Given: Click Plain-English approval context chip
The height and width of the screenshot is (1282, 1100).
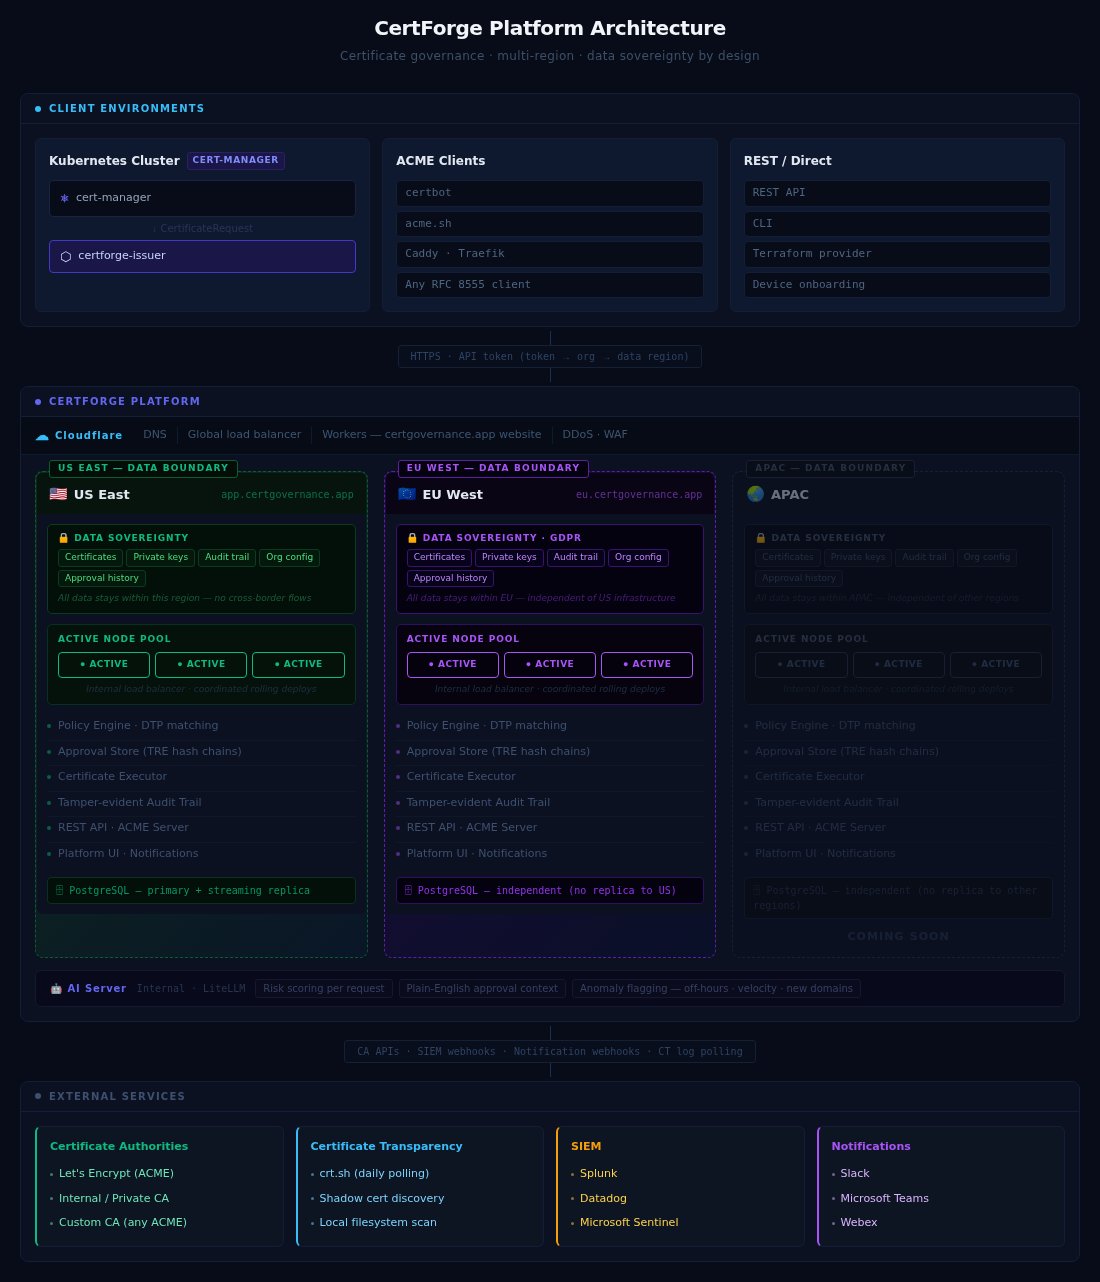Looking at the screenshot, I should (482, 989).
